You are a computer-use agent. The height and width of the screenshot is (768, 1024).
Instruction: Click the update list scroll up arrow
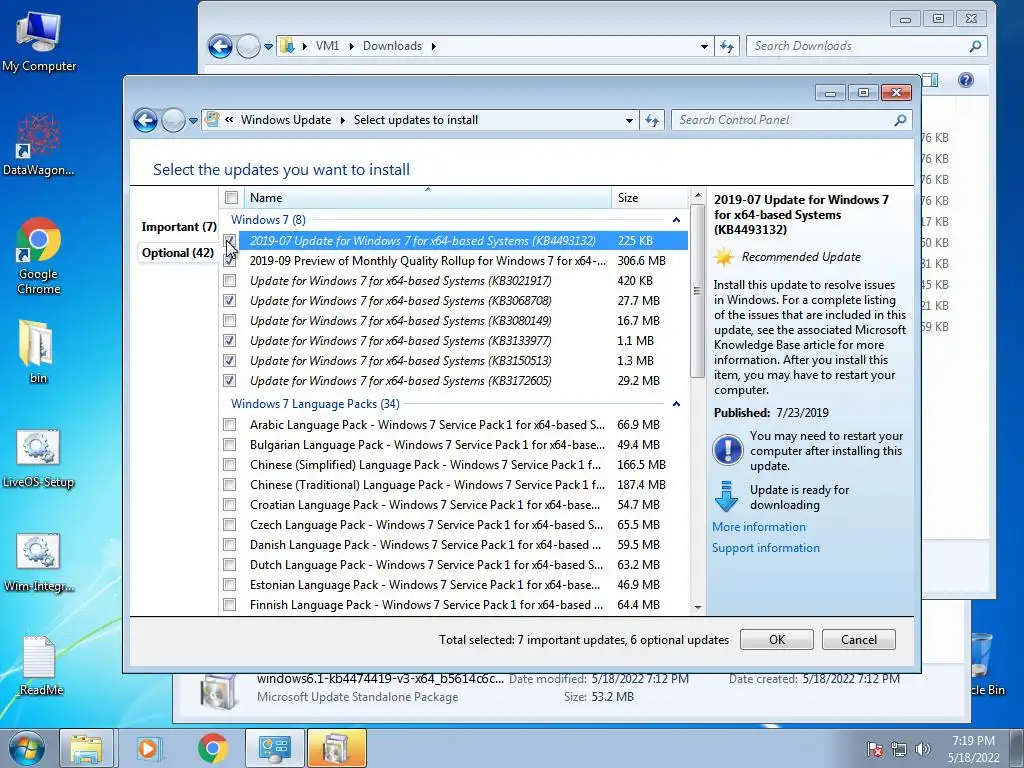697,195
